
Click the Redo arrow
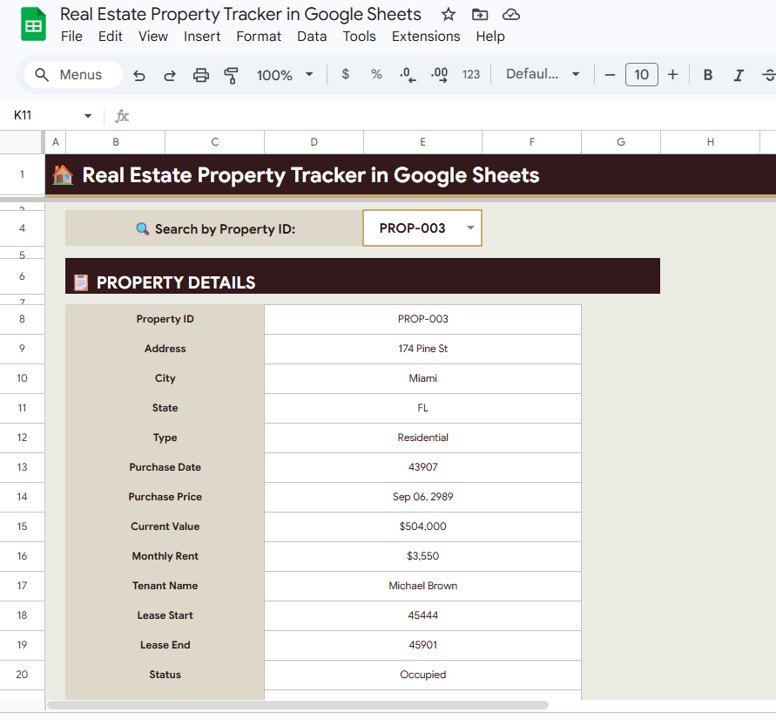coord(170,75)
